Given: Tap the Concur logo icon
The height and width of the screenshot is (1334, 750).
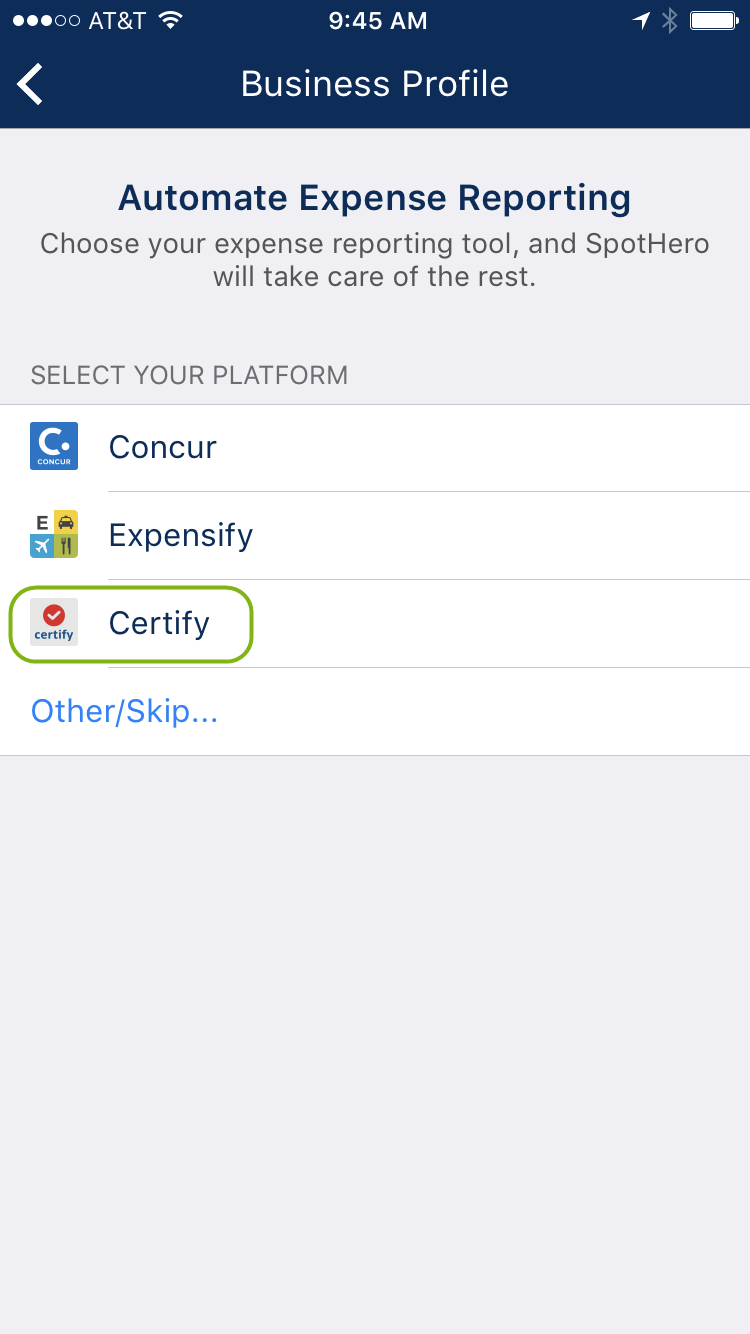Looking at the screenshot, I should (x=54, y=447).
